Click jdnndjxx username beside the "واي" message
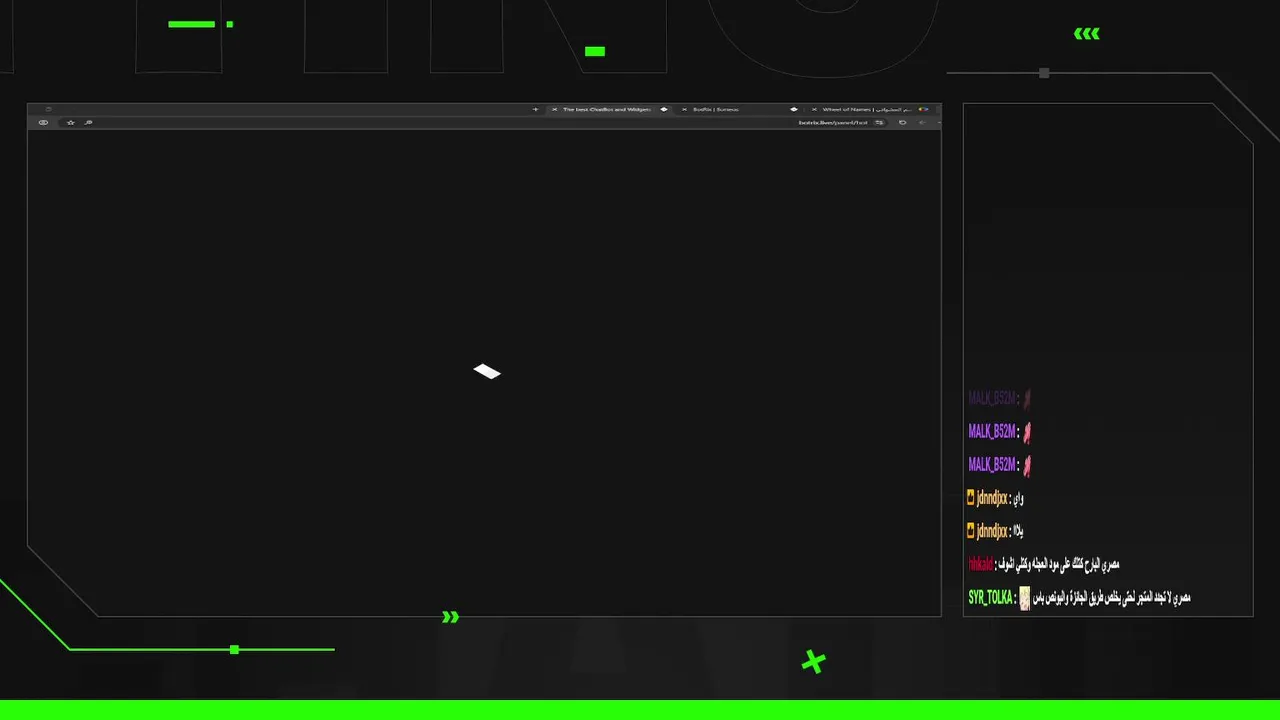Viewport: 1280px width, 720px height. click(993, 498)
